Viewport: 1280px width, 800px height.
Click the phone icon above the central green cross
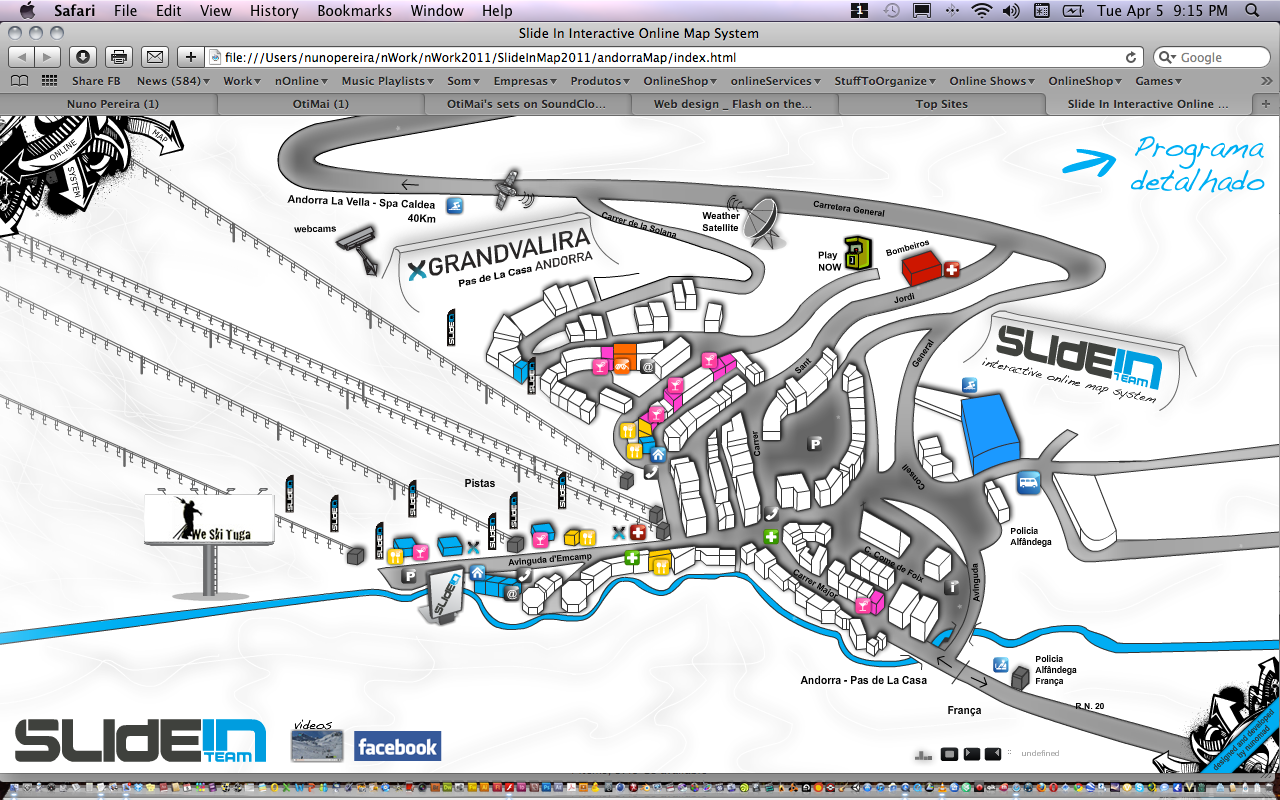771,513
